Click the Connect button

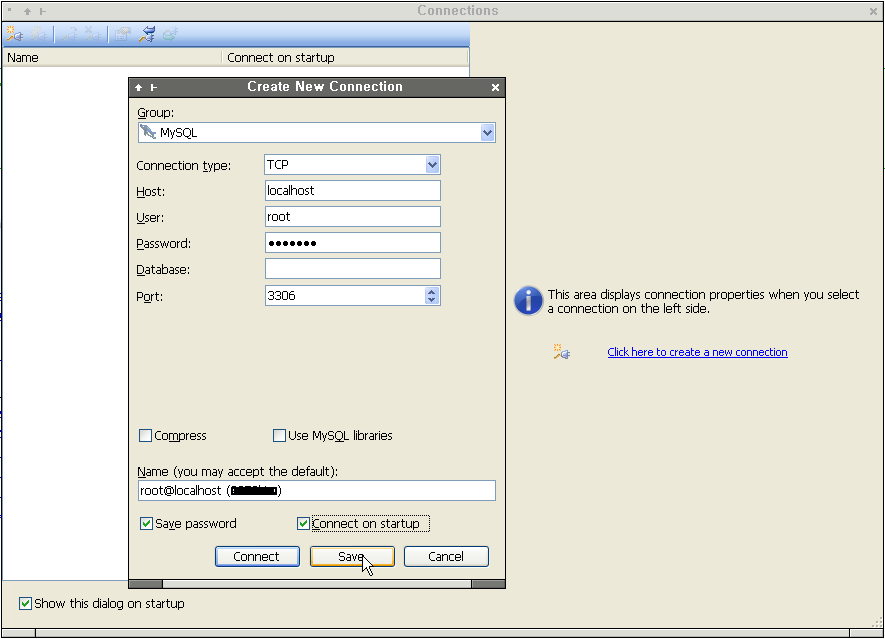pyautogui.click(x=257, y=557)
